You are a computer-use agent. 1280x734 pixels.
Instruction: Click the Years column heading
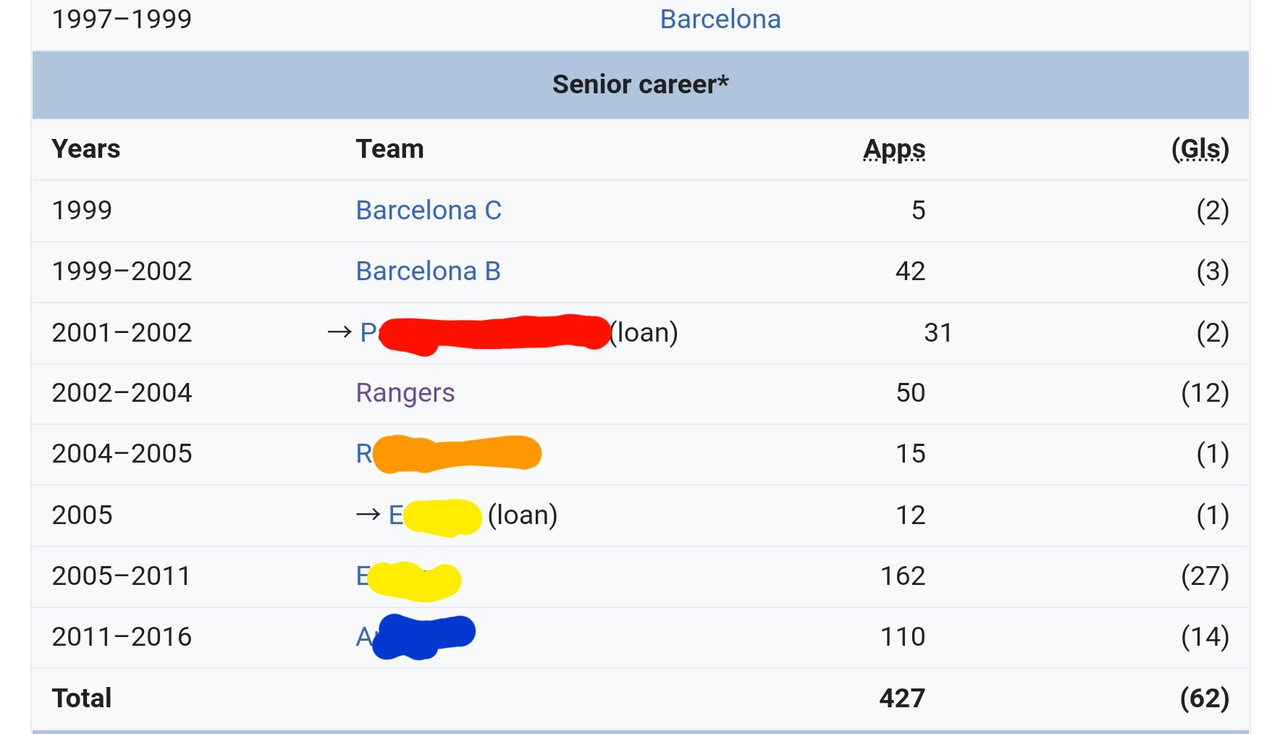click(x=86, y=149)
